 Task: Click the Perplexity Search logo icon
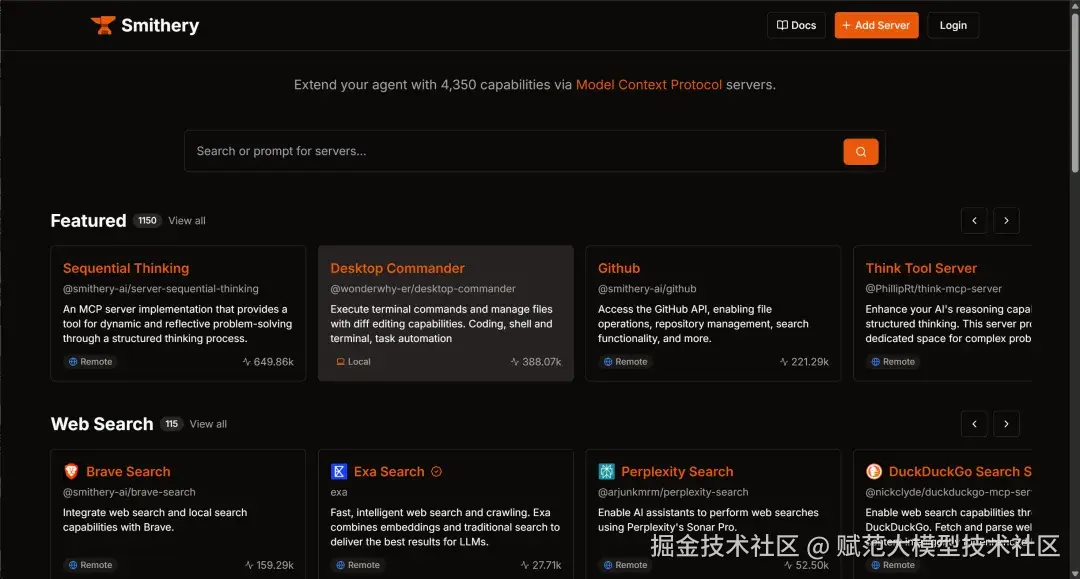pos(606,472)
